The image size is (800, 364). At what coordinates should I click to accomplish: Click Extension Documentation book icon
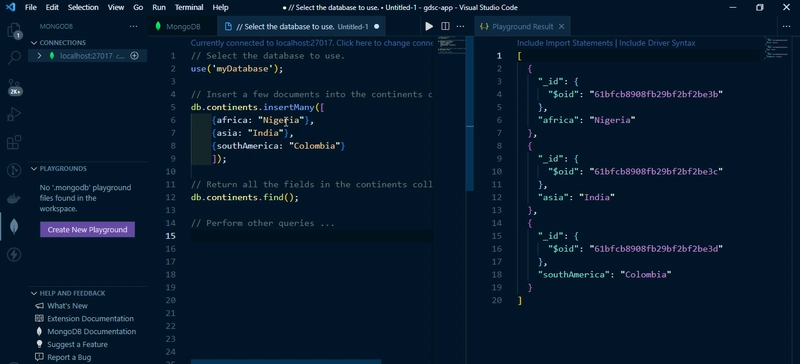pyautogui.click(x=39, y=319)
